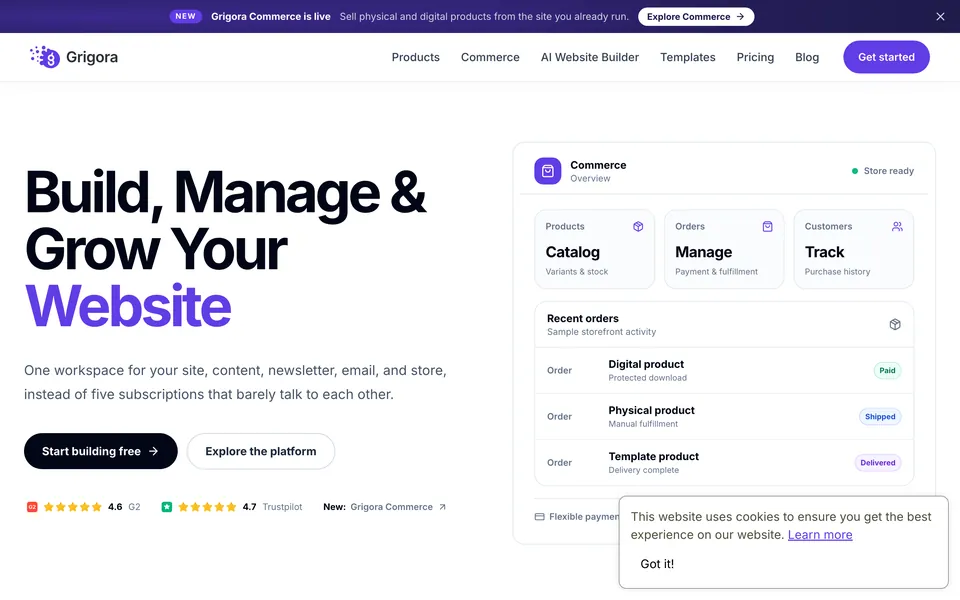Select the Products Catalog card
This screenshot has height=600, width=960.
(x=594, y=249)
